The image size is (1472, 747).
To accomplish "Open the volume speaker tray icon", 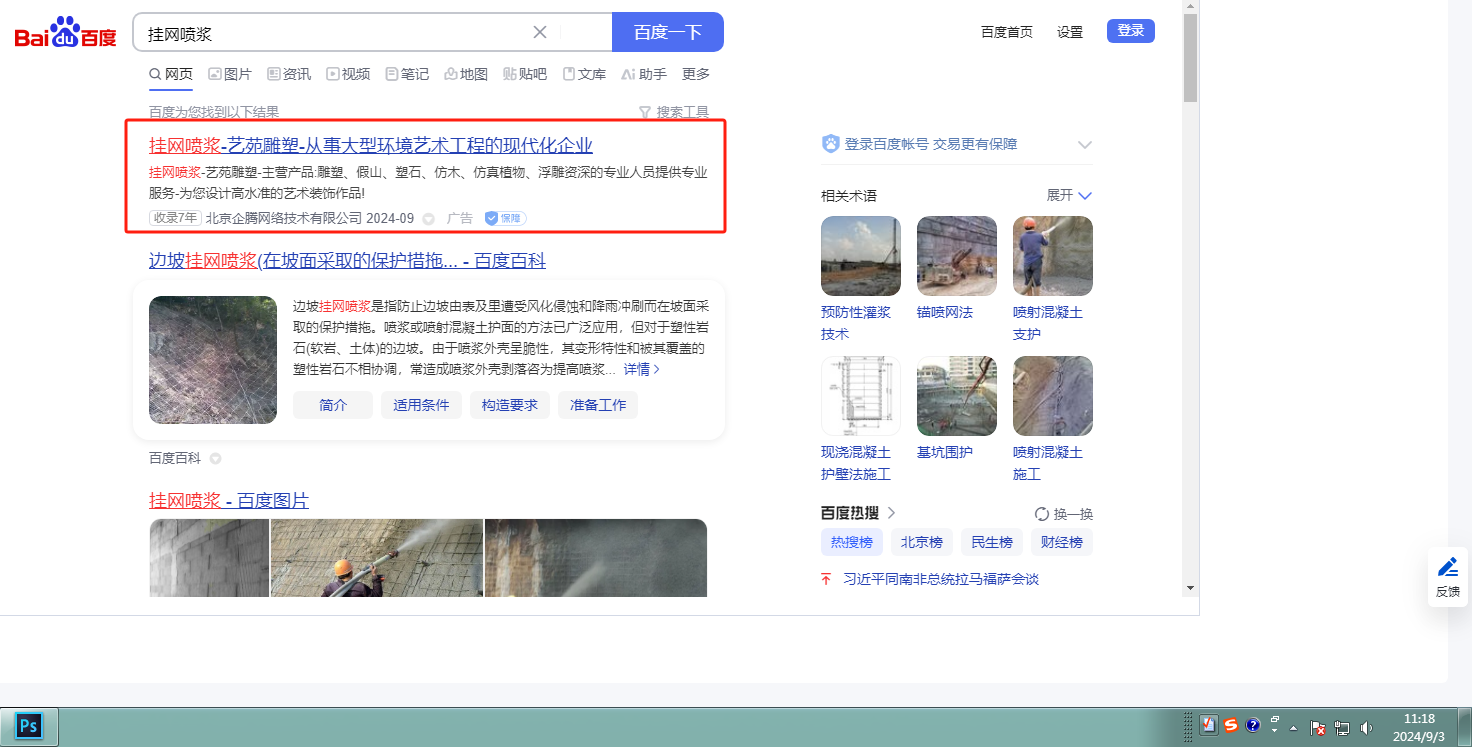I will pos(1366,727).
